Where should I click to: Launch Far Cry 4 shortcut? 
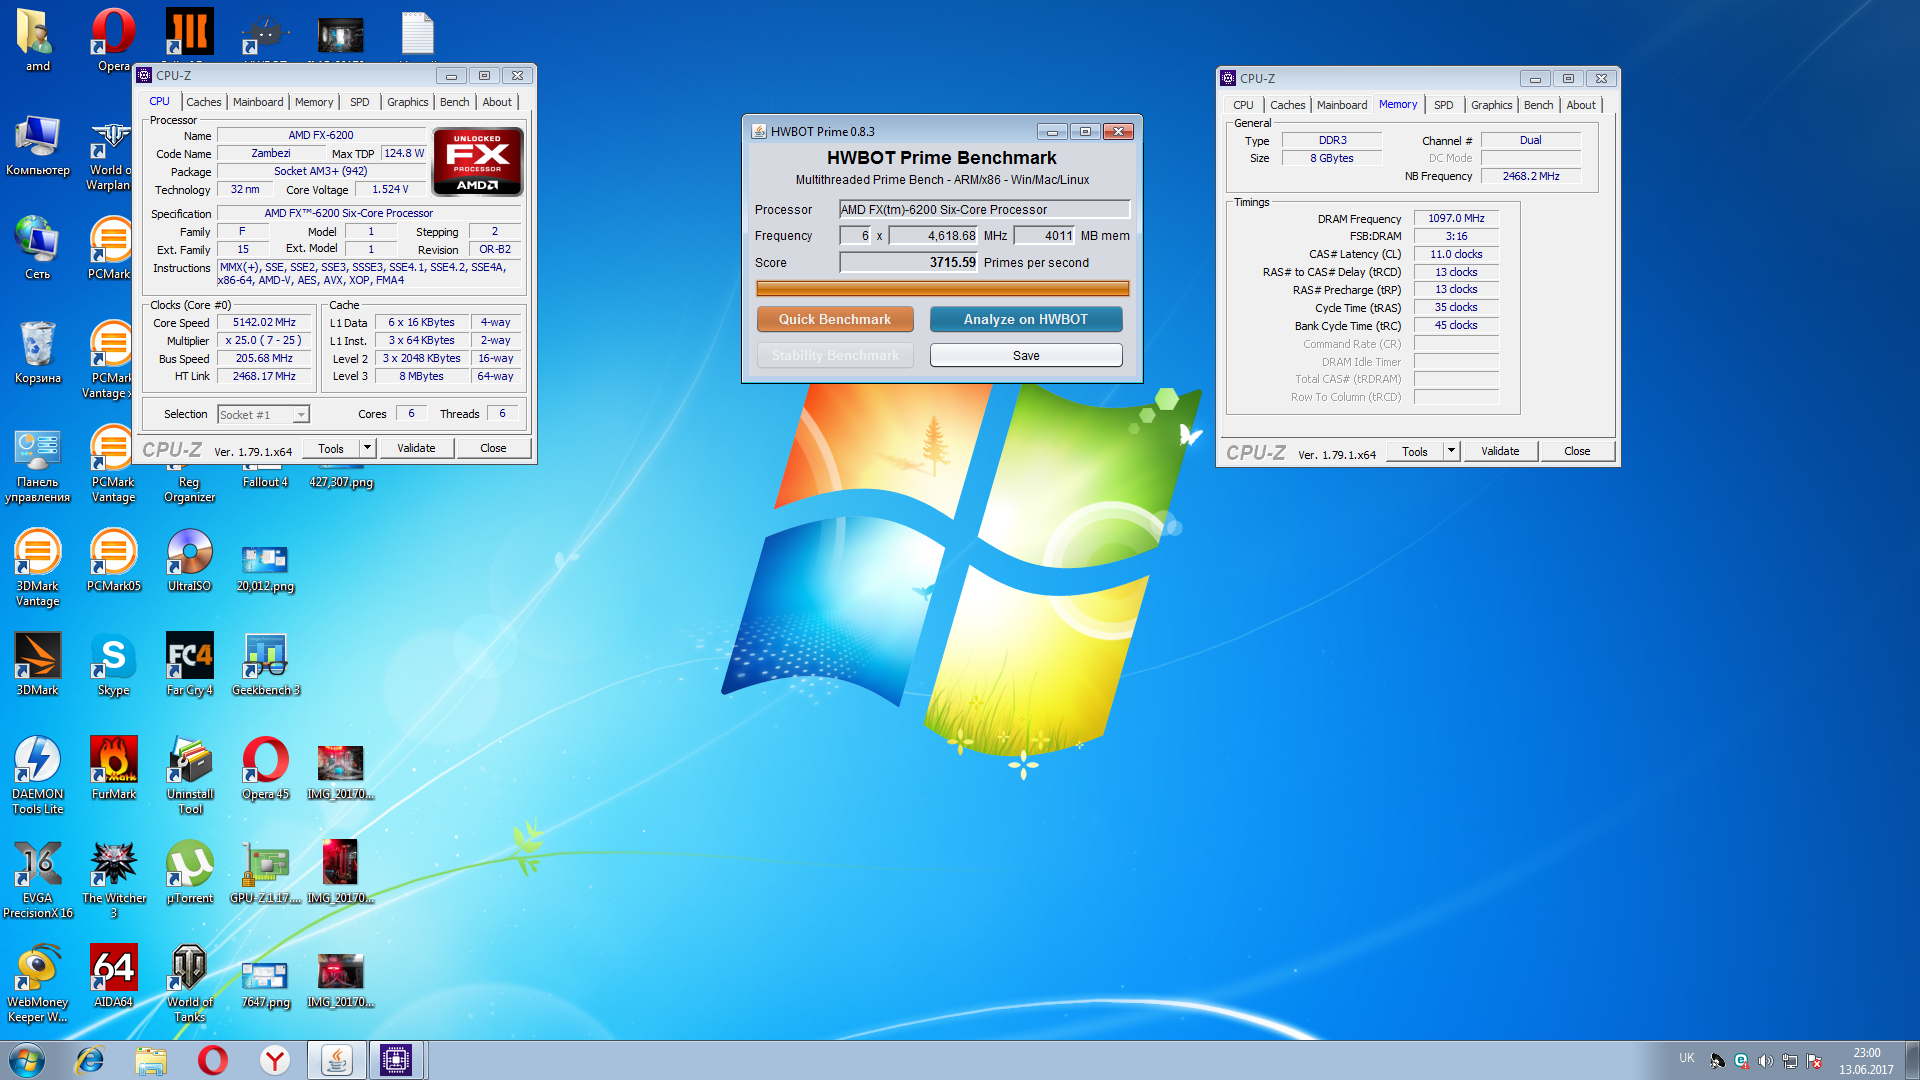point(189,664)
